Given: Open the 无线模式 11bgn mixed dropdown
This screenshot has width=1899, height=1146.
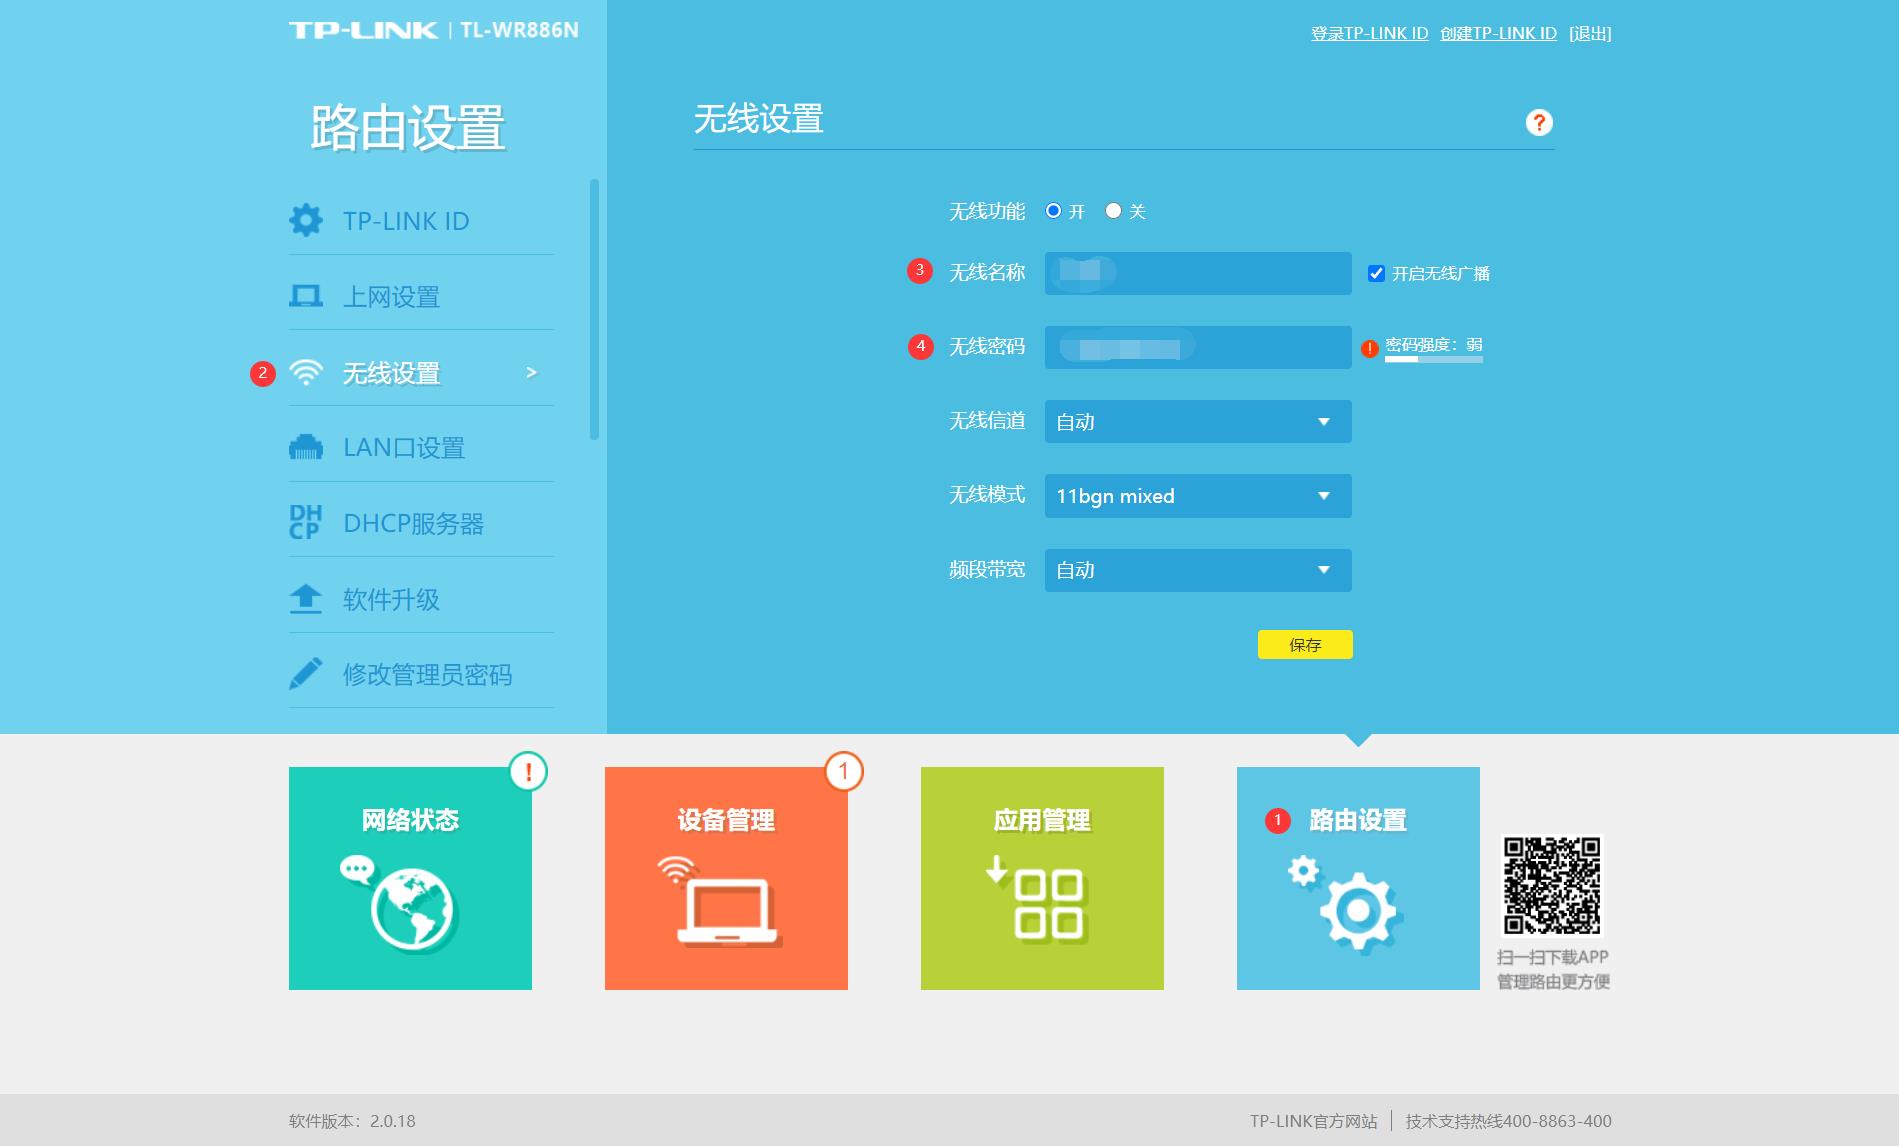Looking at the screenshot, I should tap(1198, 496).
